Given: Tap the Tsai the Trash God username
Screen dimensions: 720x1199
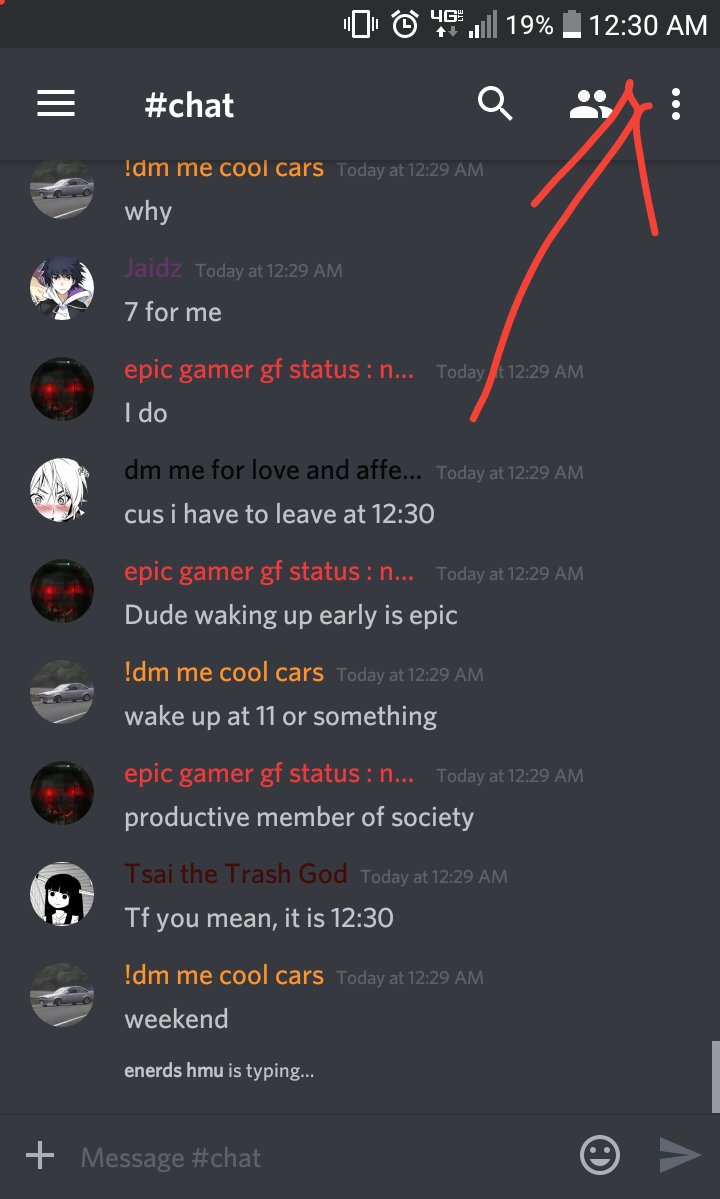Looking at the screenshot, I should coord(235,873).
